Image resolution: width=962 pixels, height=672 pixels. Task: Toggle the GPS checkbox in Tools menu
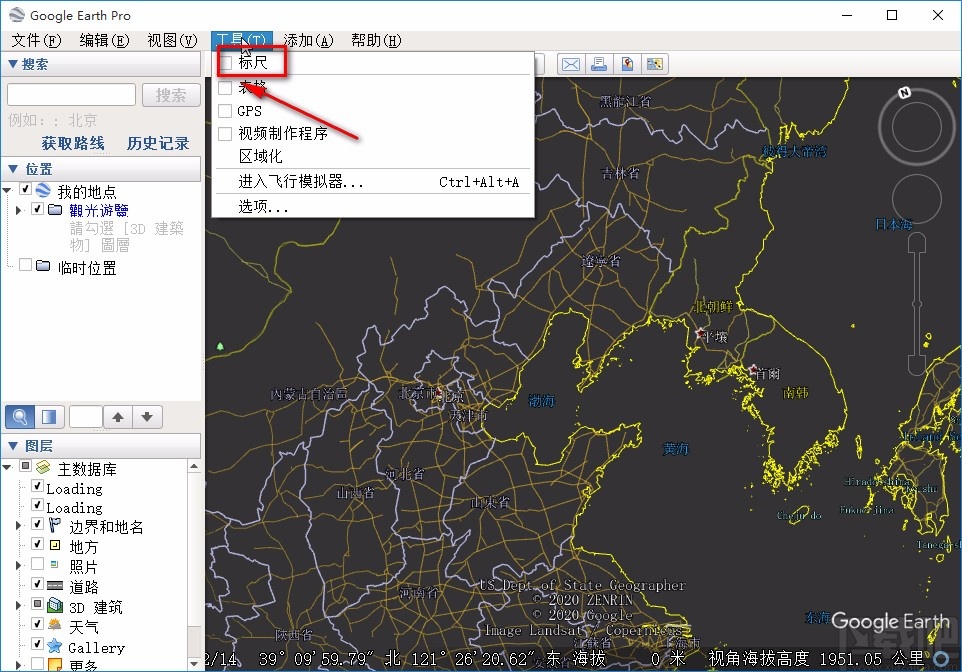coord(225,110)
